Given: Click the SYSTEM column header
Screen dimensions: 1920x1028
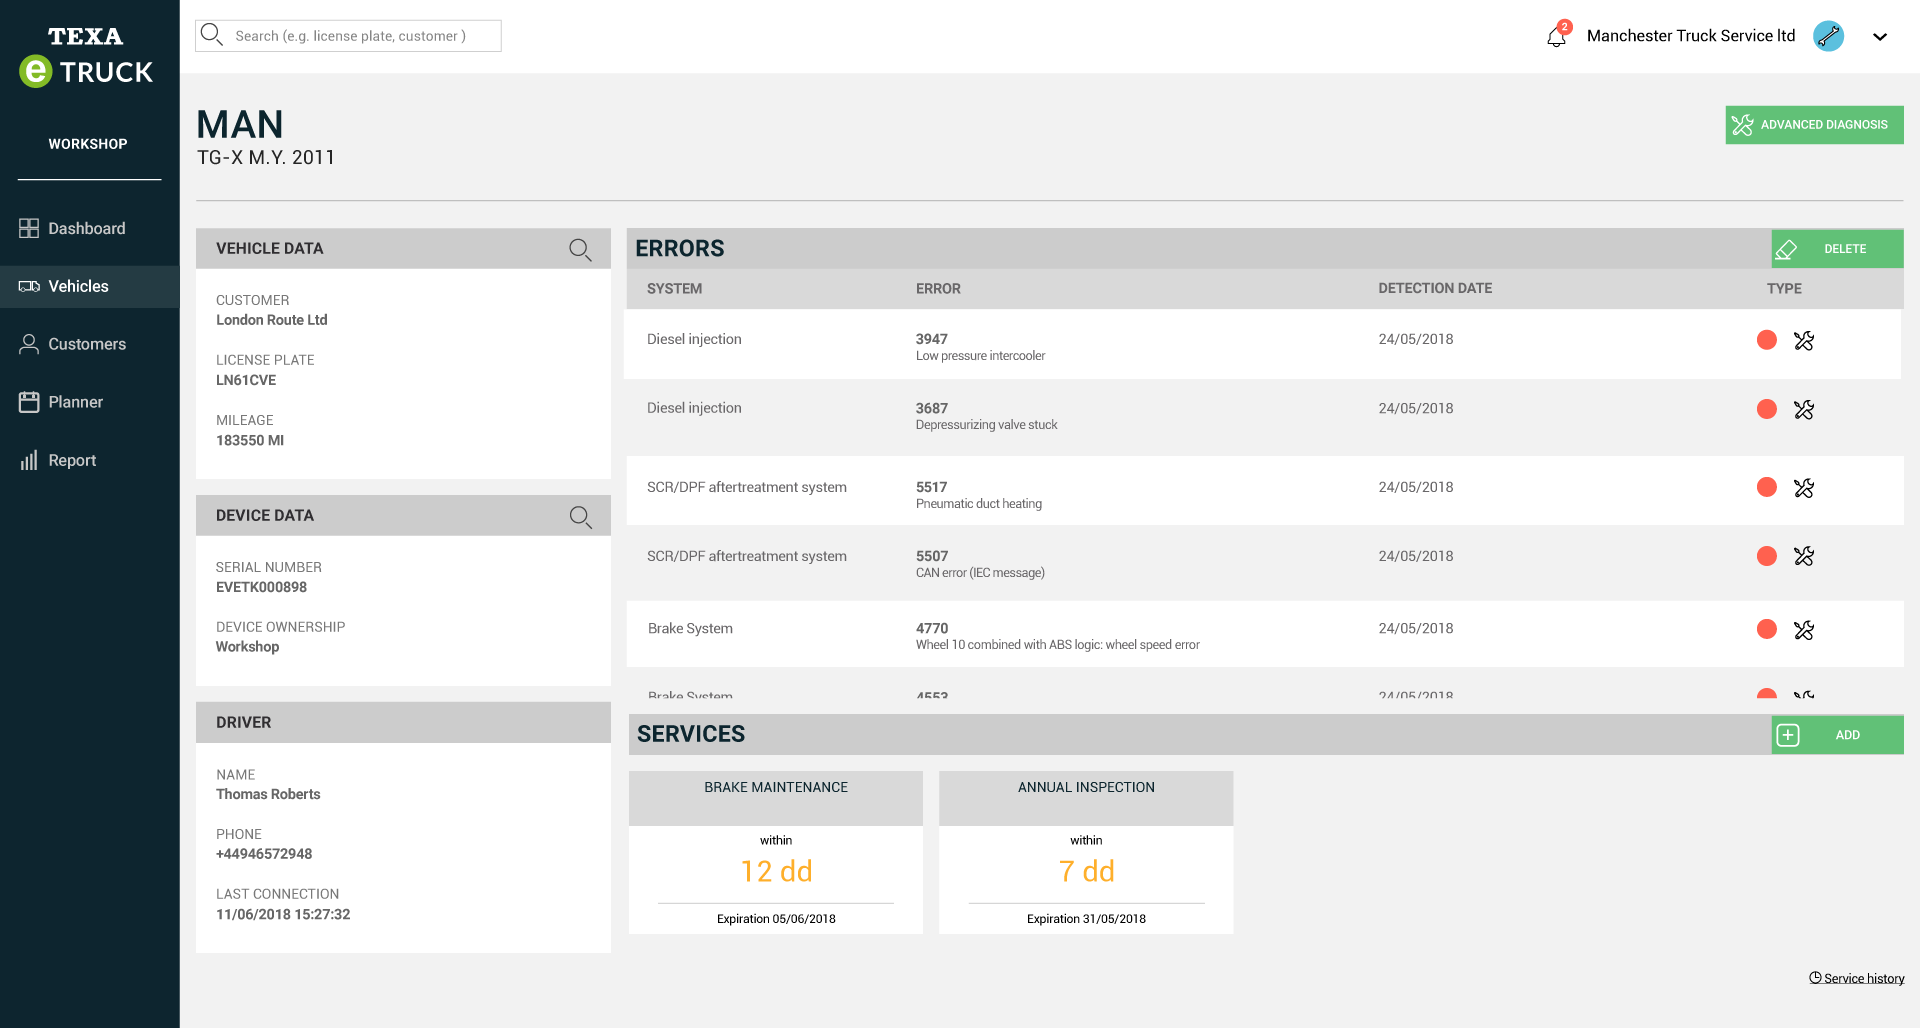Looking at the screenshot, I should point(674,288).
